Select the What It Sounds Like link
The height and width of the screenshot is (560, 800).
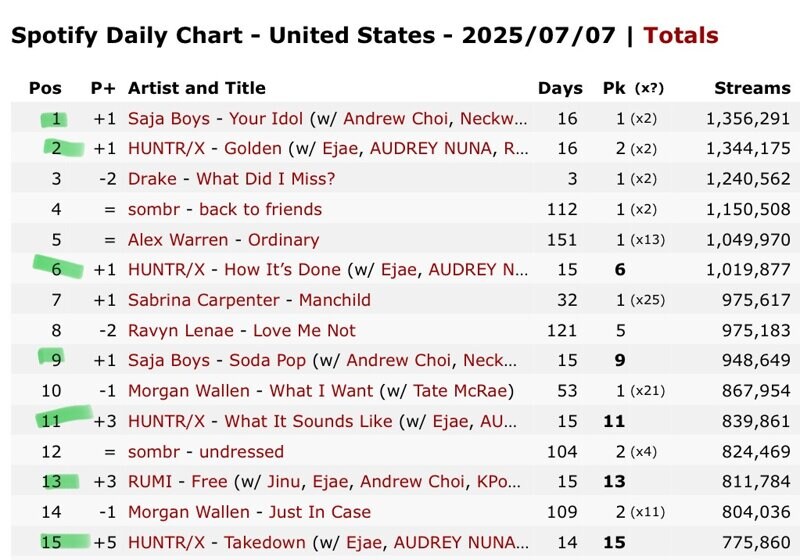[x=309, y=421]
